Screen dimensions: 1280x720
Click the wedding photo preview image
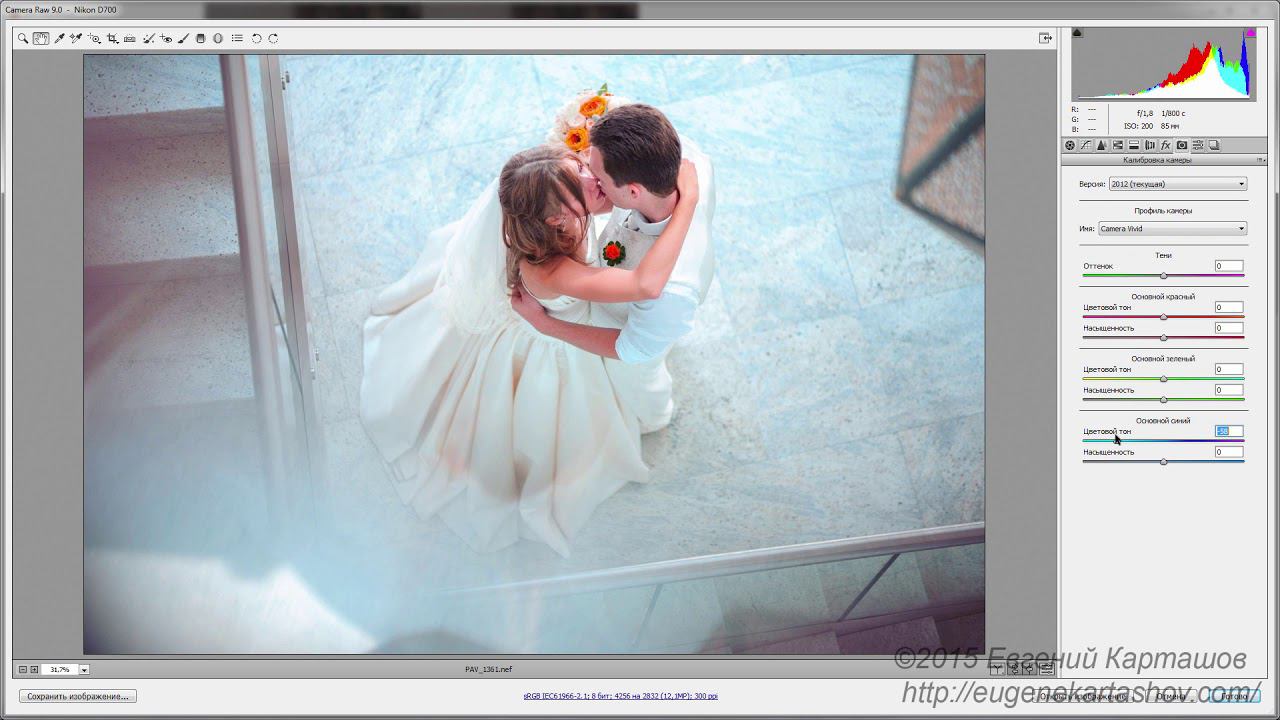(x=534, y=354)
